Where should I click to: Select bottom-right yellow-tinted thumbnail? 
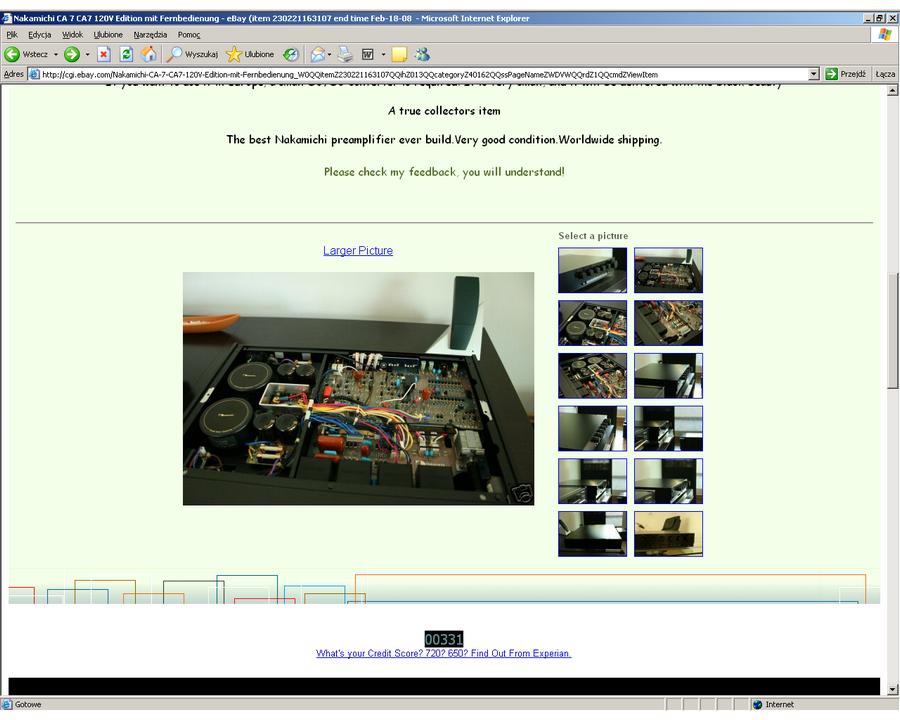point(668,534)
